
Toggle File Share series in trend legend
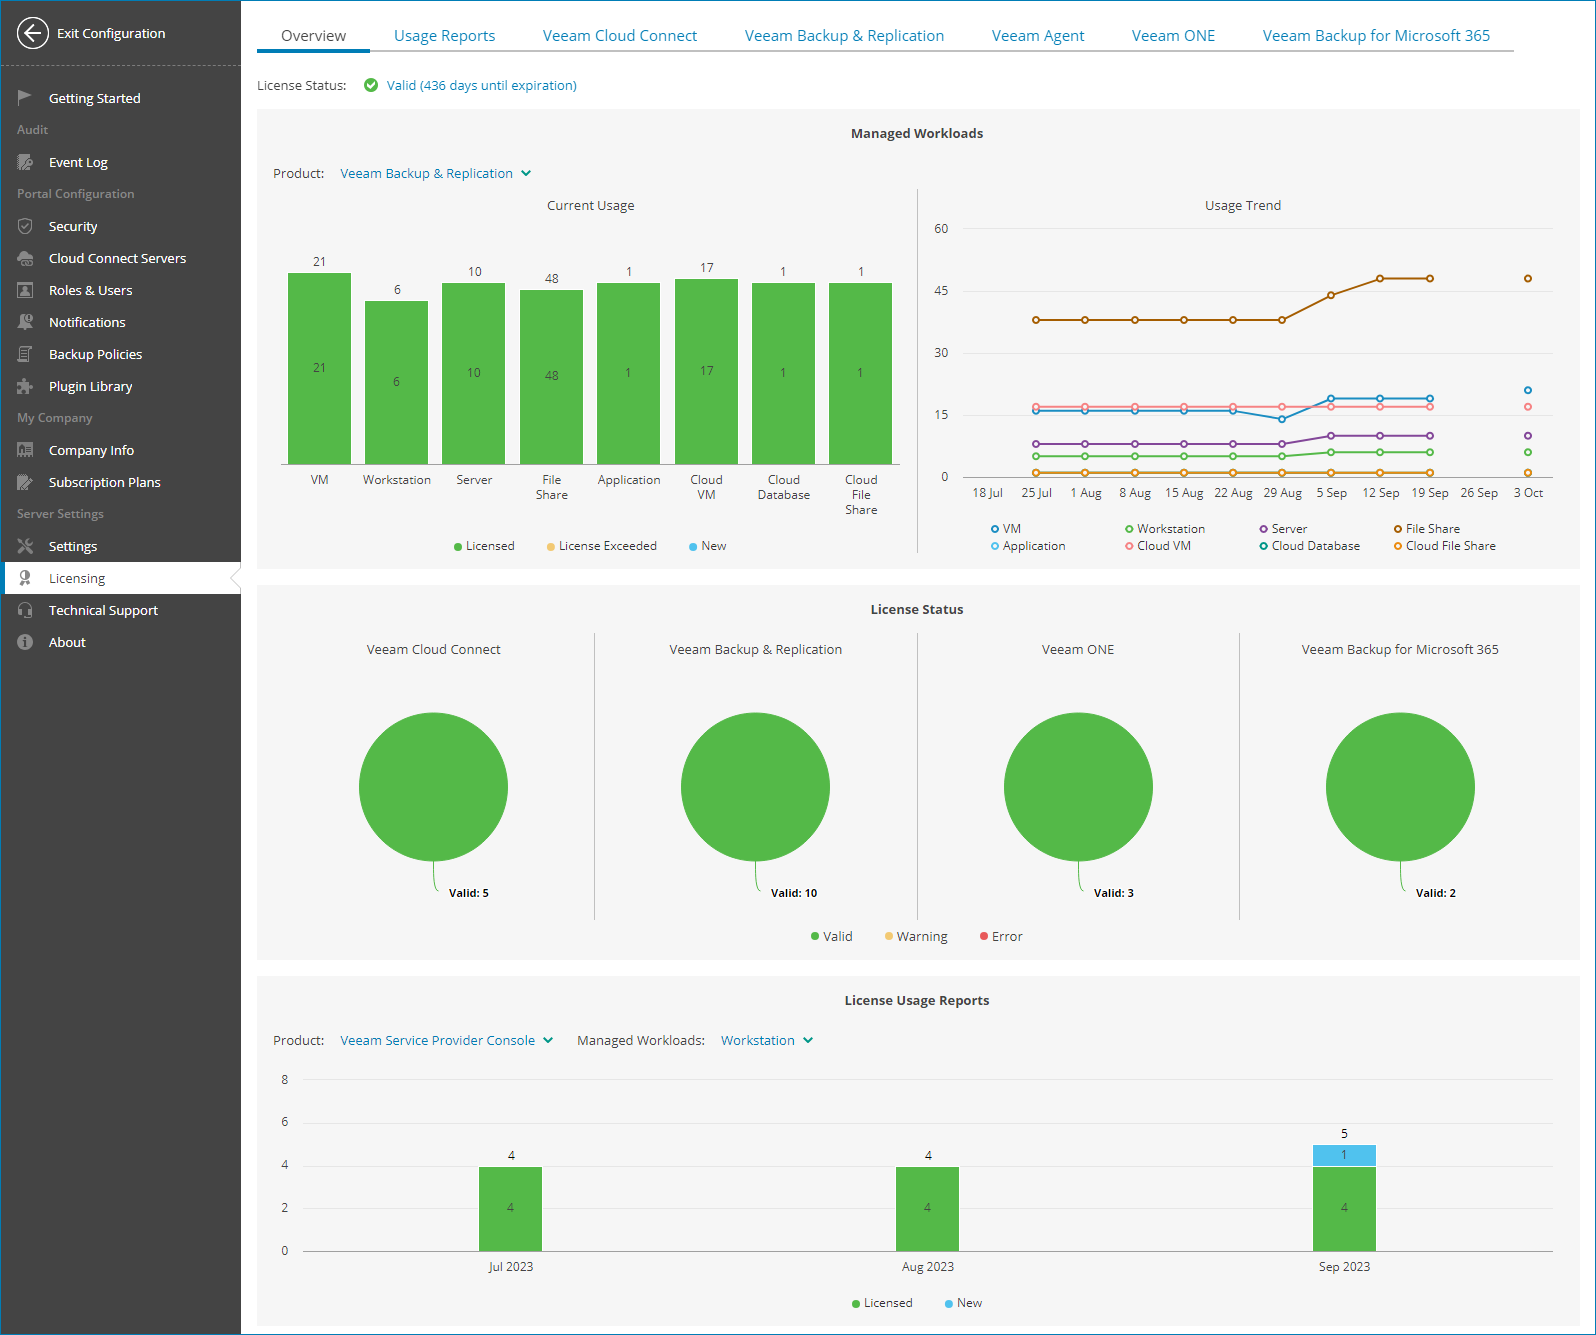tap(1426, 529)
